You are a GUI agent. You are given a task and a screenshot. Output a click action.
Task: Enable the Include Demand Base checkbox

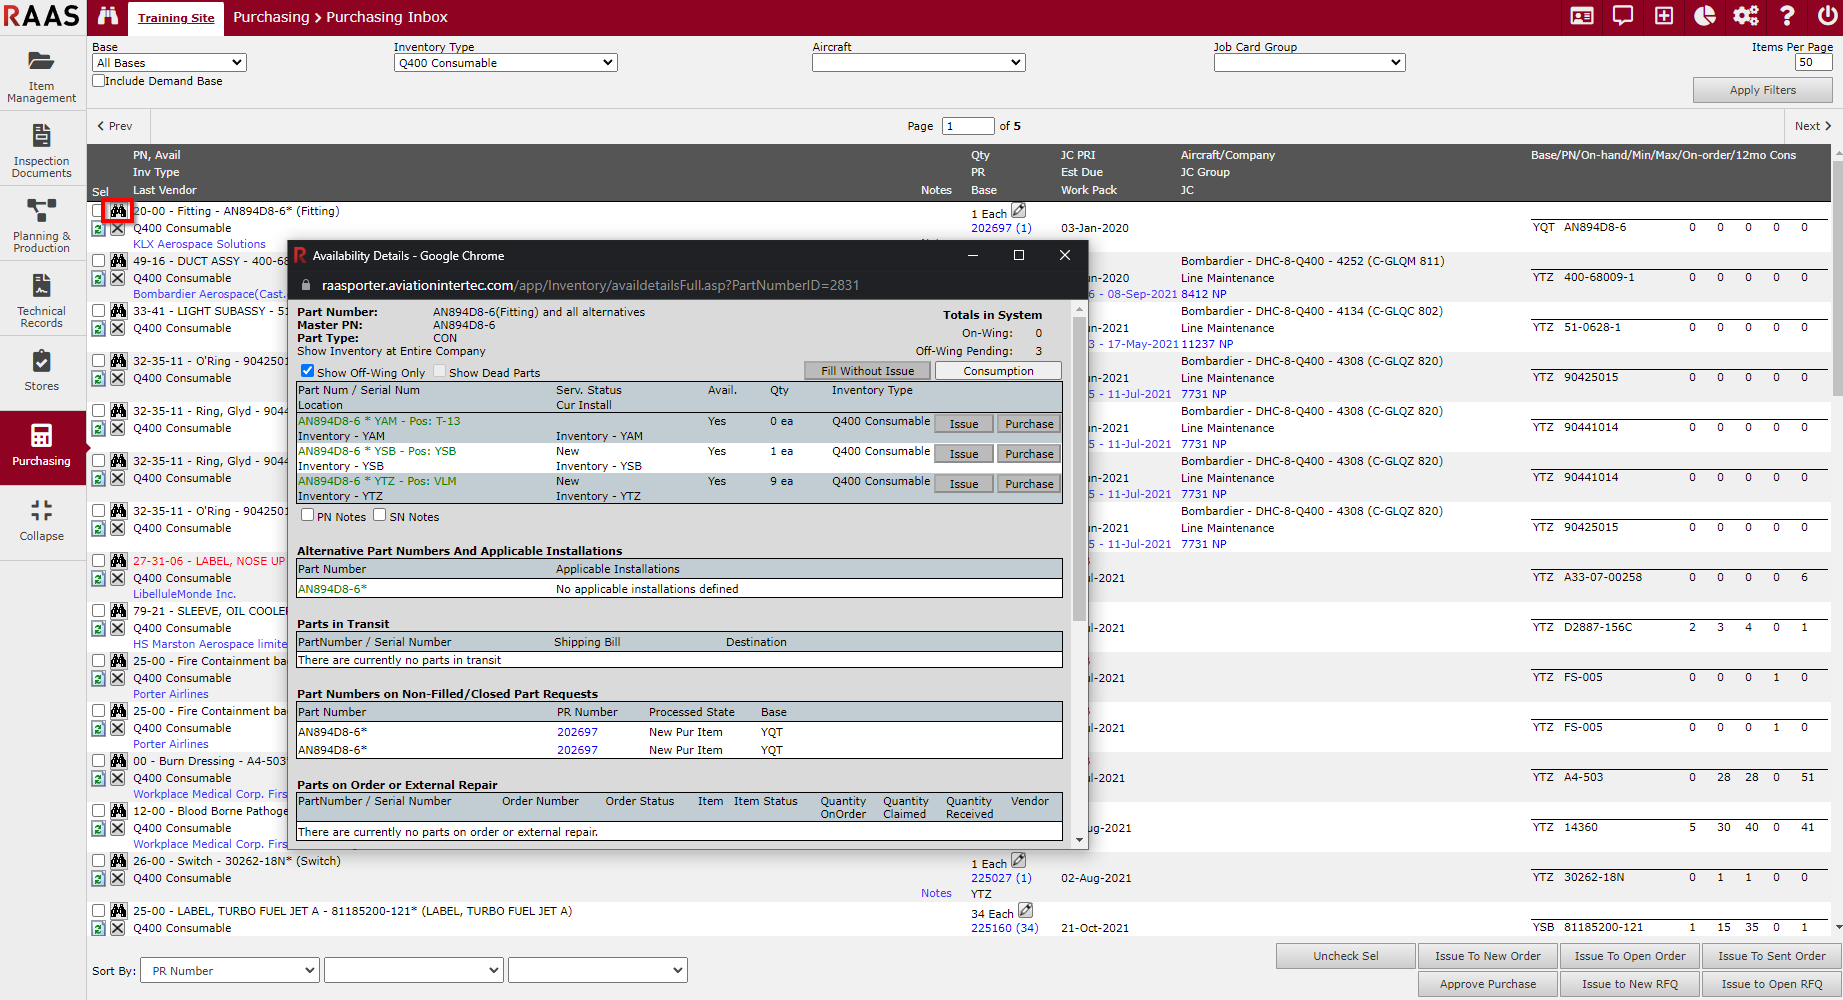tap(99, 81)
